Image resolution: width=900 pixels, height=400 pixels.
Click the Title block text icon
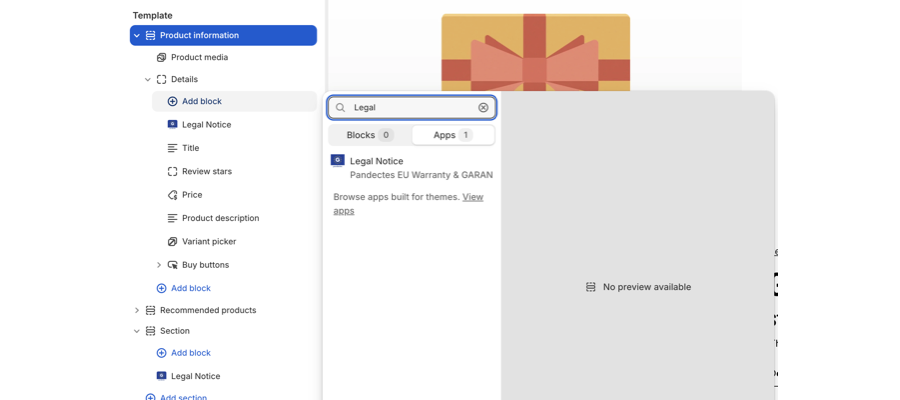pos(172,148)
